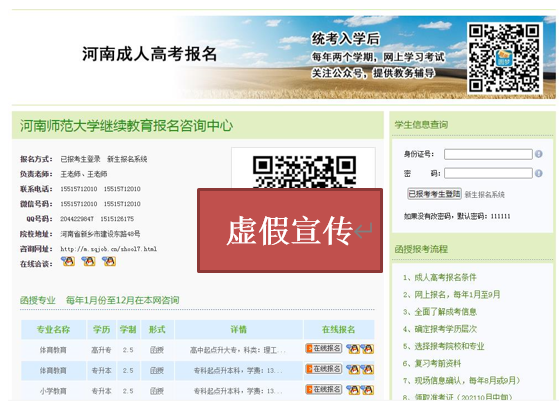Click the middle QQ chat icon beside 在线洽谈

click(x=88, y=261)
